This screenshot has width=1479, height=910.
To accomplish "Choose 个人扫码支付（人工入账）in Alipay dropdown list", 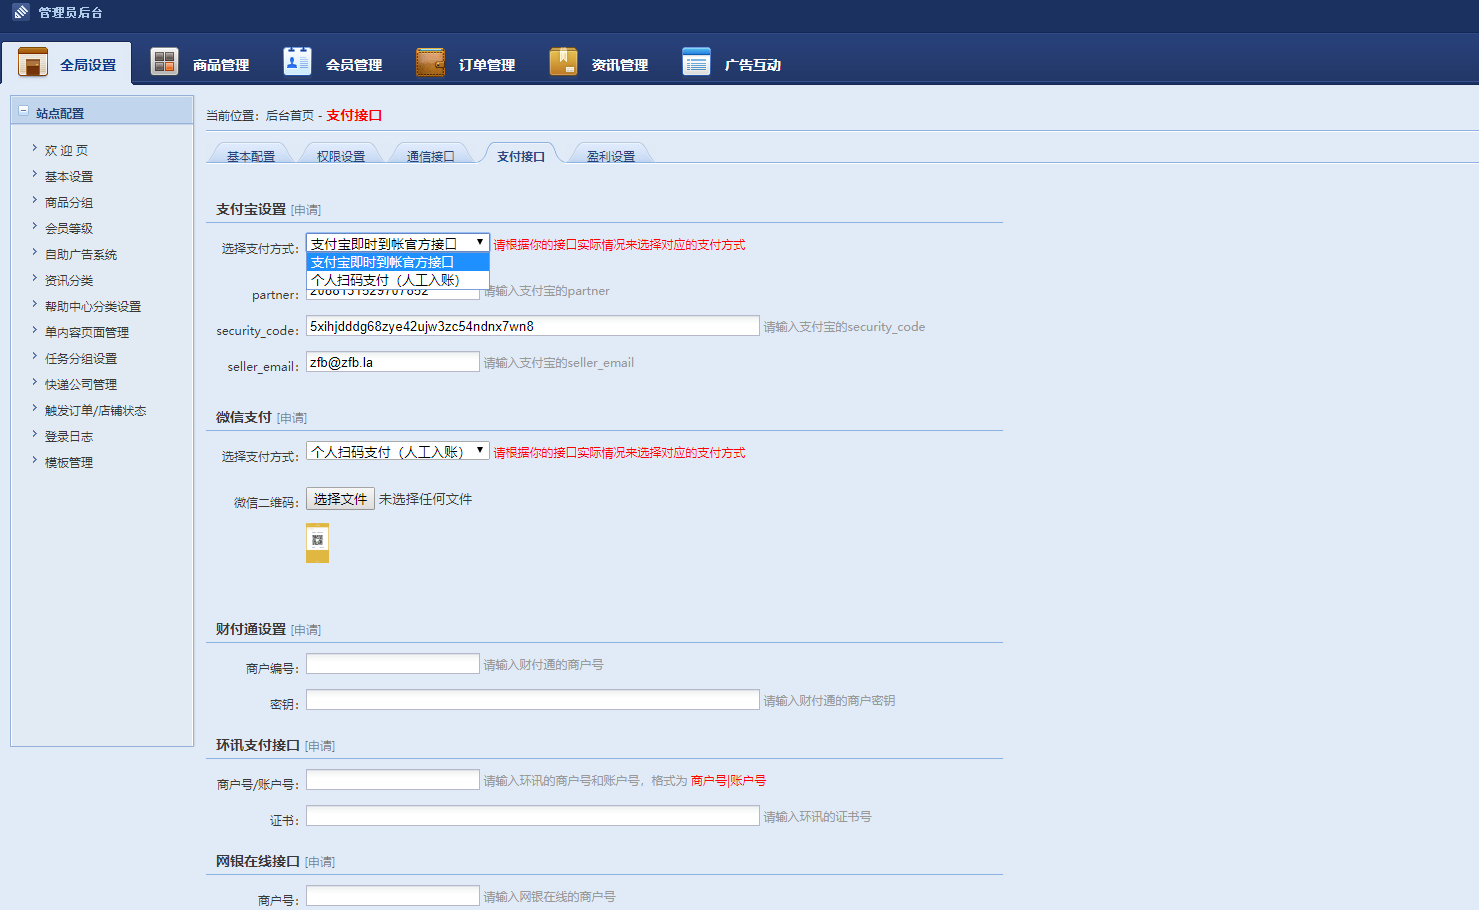I will coord(398,280).
